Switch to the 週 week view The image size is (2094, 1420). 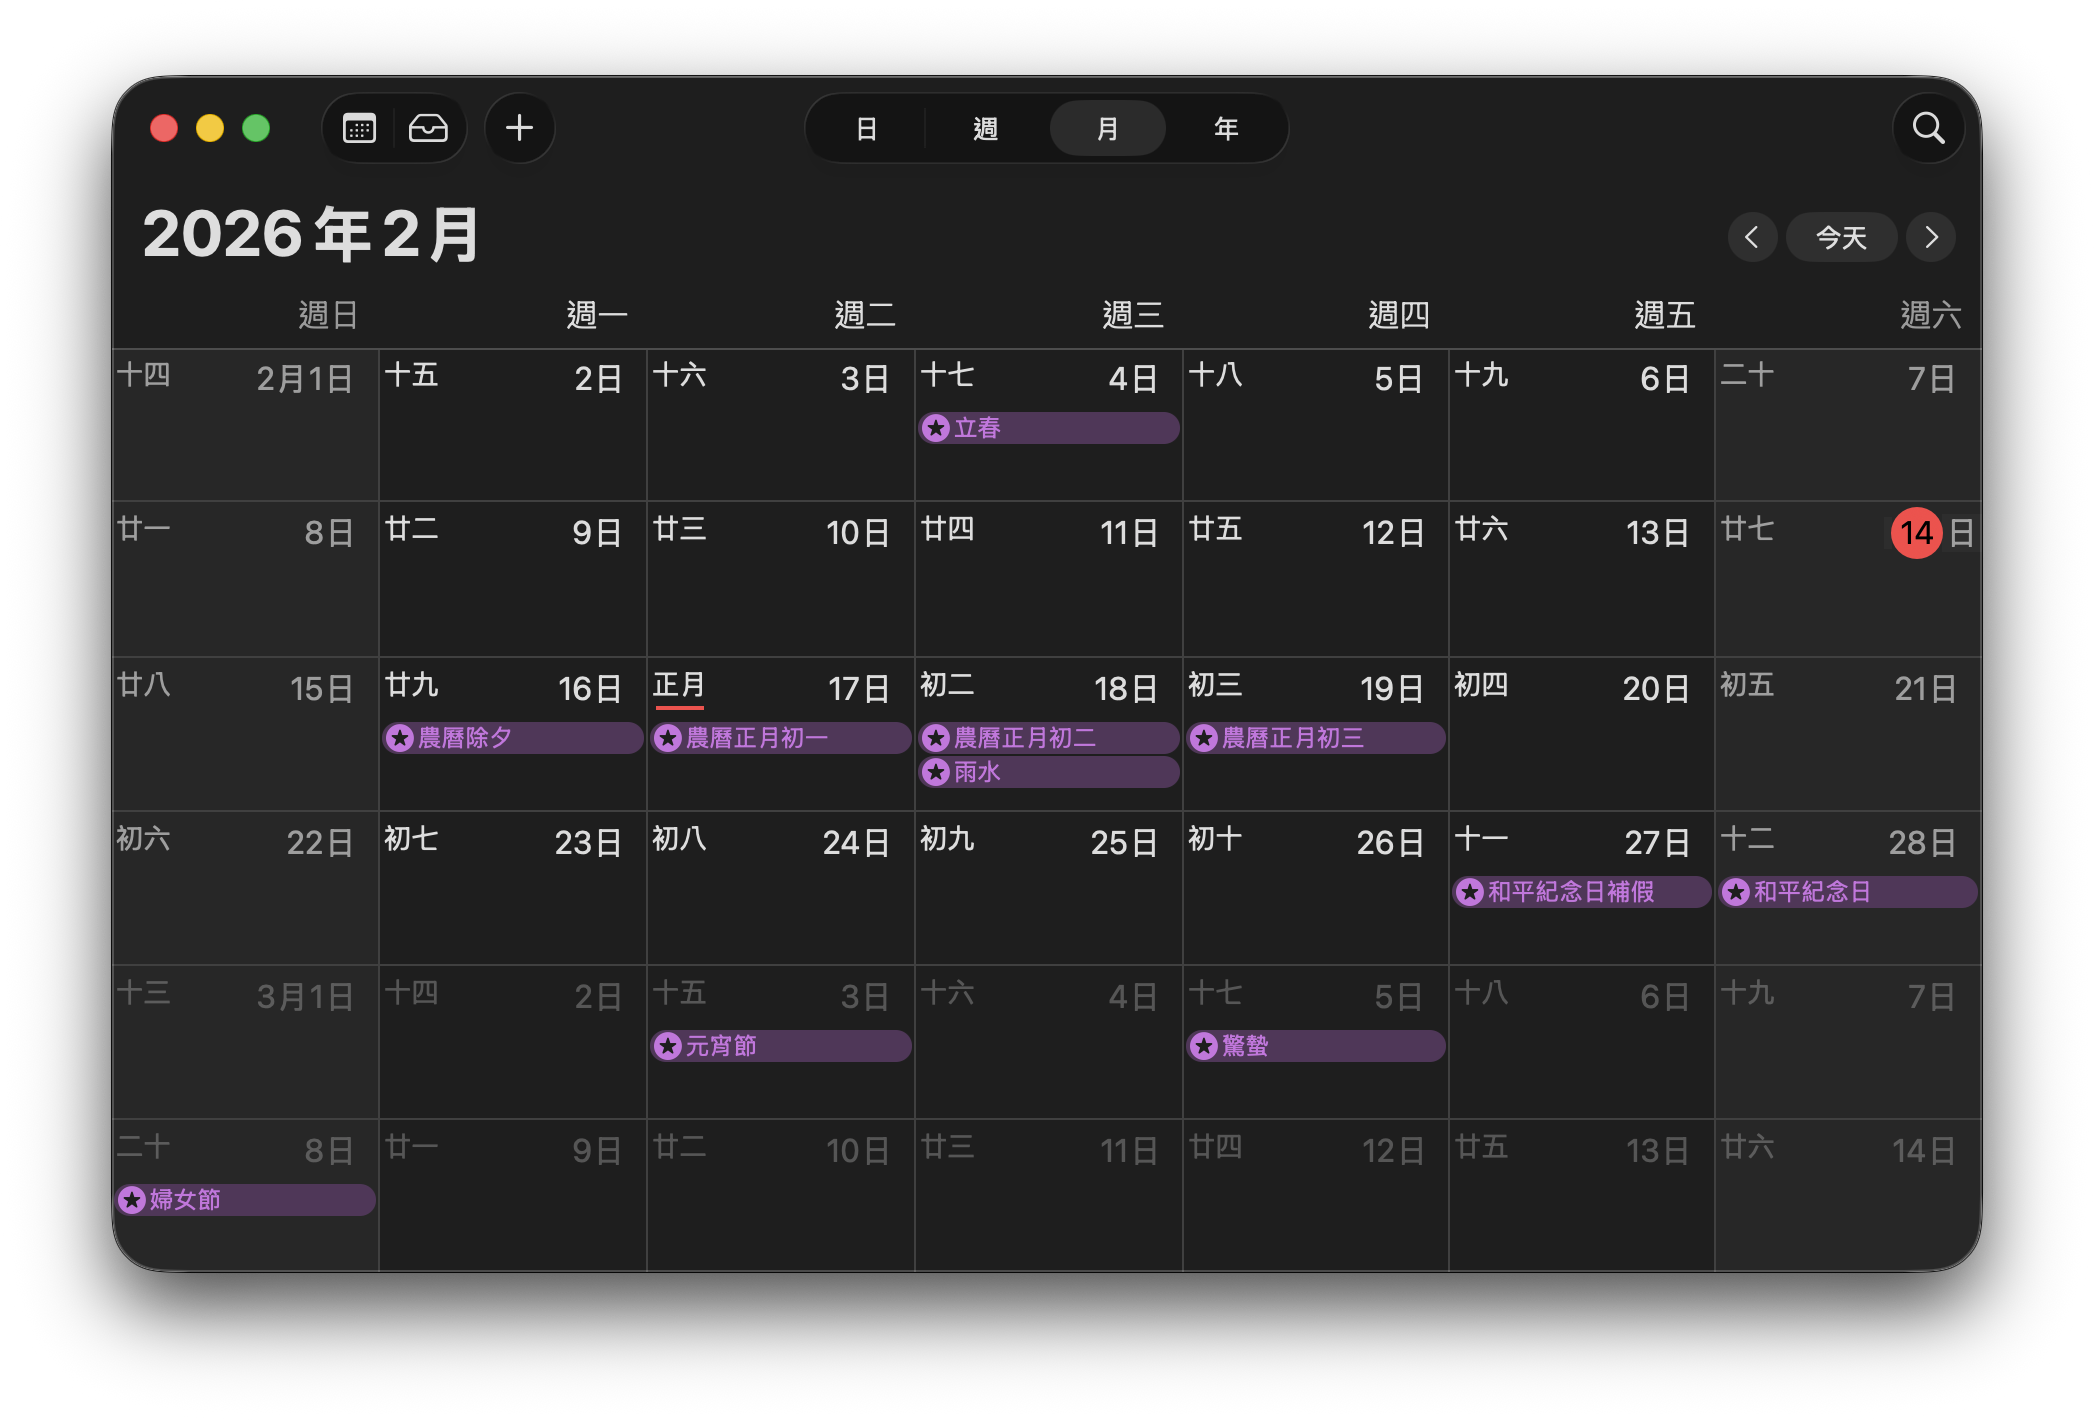[x=985, y=128]
